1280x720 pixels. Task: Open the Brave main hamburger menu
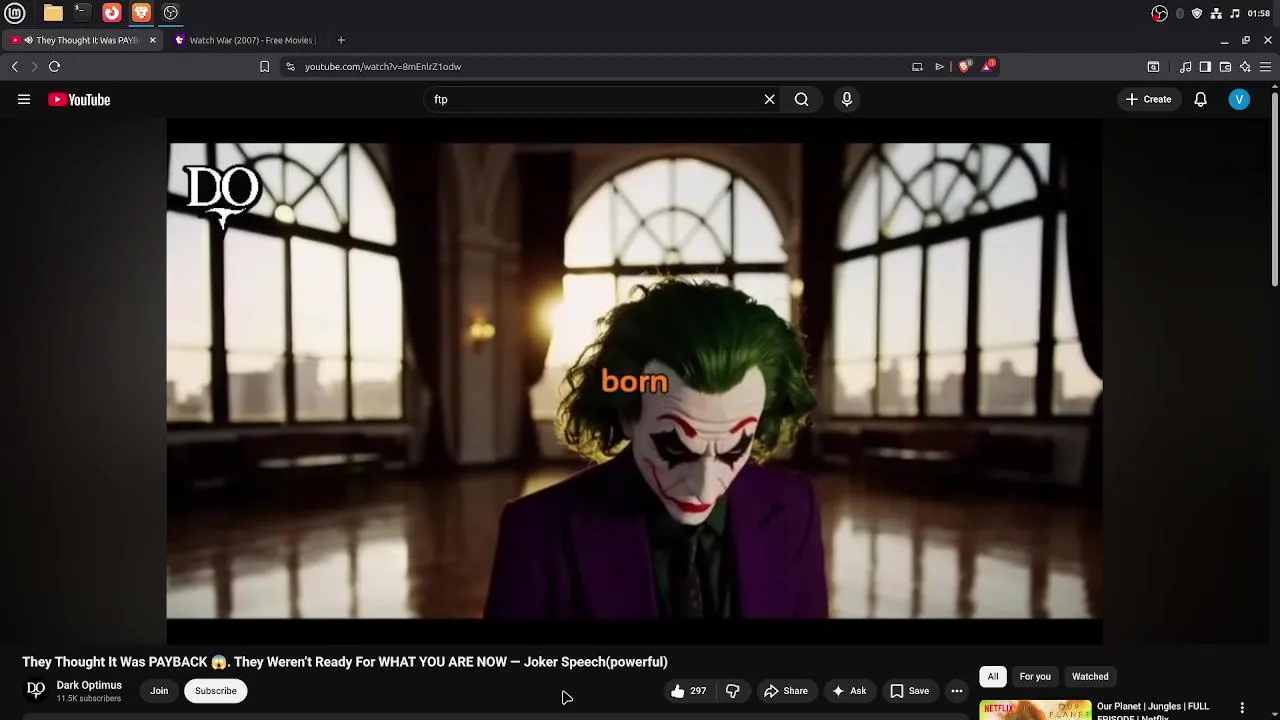coord(1265,67)
